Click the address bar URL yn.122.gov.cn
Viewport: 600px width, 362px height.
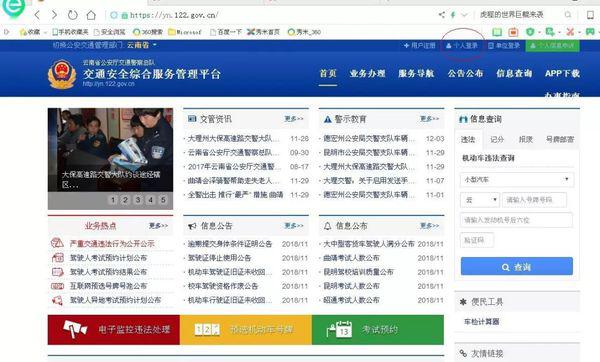(x=174, y=15)
